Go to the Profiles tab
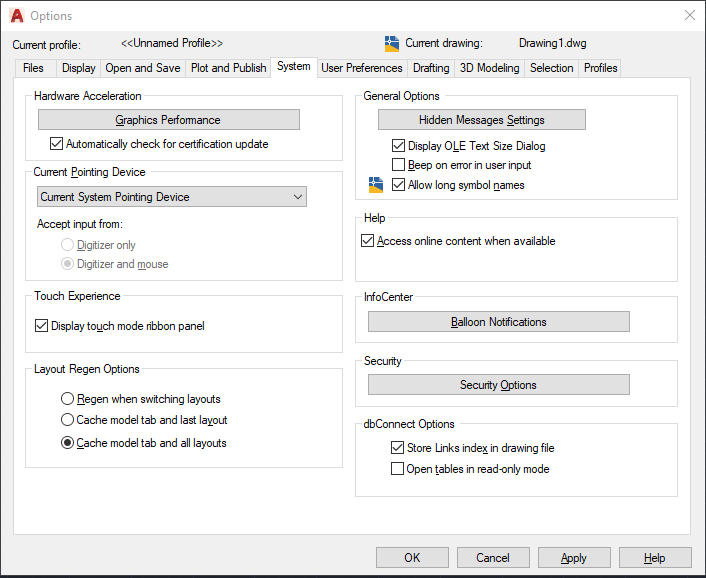The width and height of the screenshot is (706, 578). point(600,68)
